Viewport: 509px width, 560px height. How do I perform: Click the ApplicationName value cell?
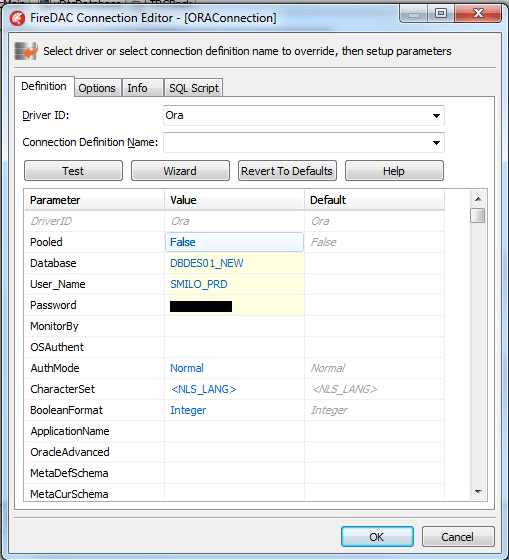[234, 431]
